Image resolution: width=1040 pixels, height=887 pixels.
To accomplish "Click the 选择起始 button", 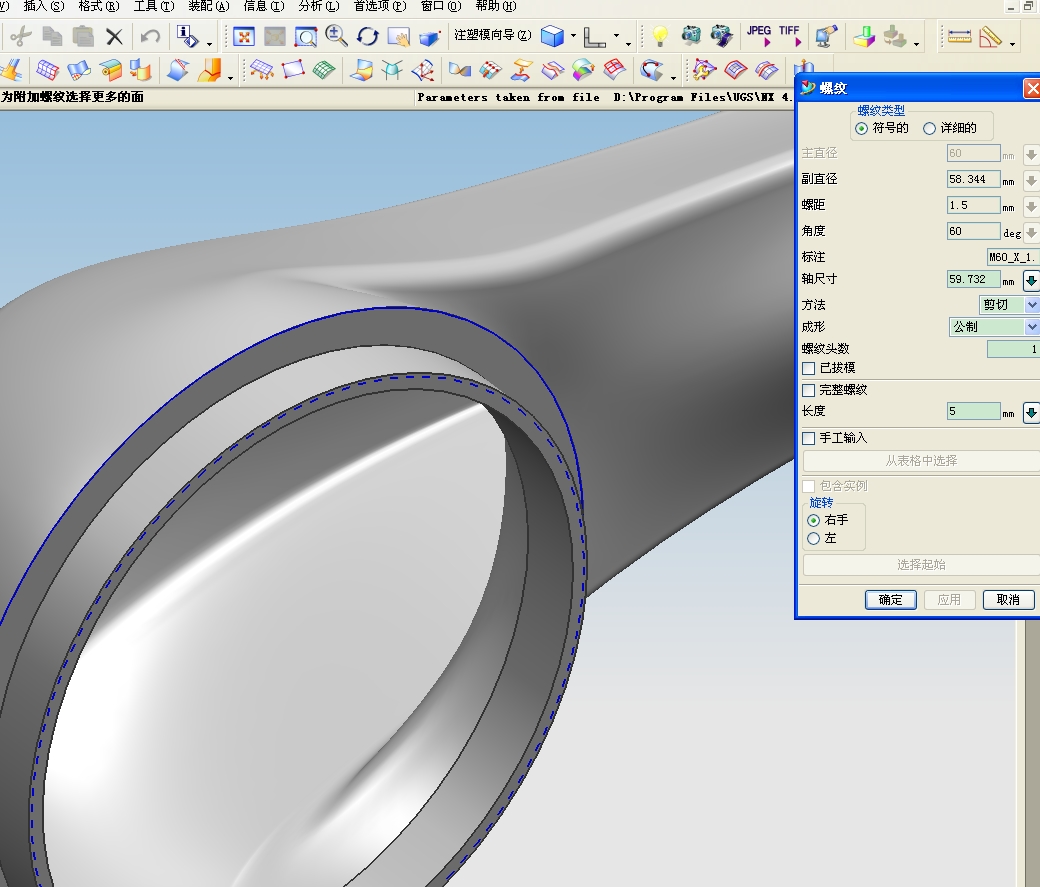I will point(921,565).
